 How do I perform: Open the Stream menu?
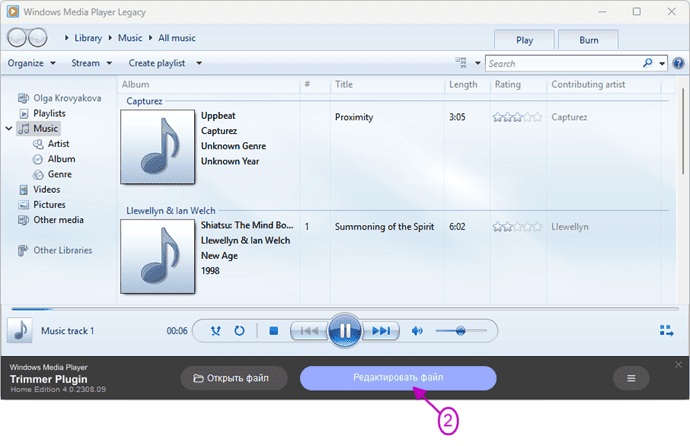(x=92, y=63)
